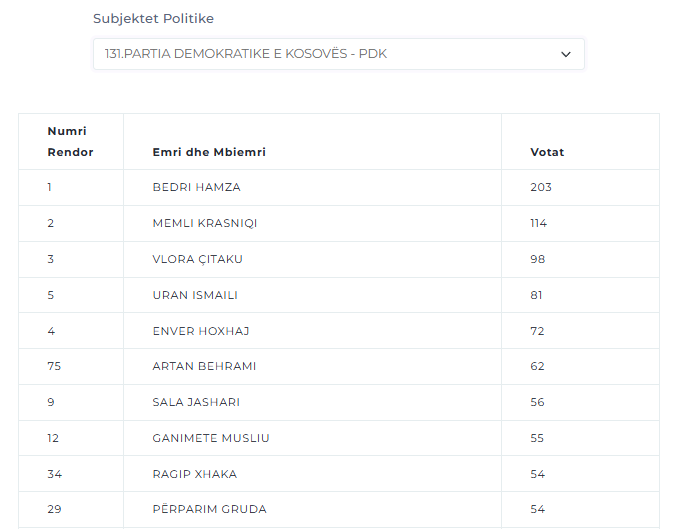Click the Numri Rendor column header
679x529 pixels.
coord(70,142)
